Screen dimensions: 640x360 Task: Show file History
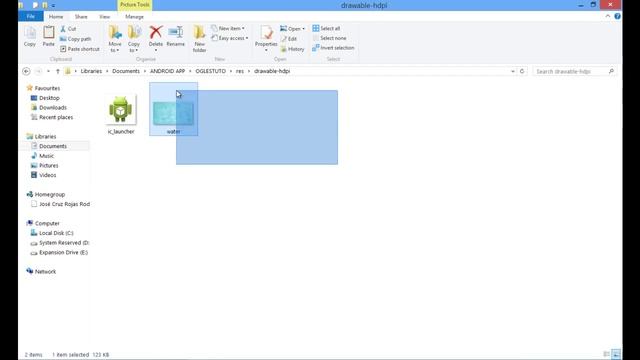click(292, 49)
